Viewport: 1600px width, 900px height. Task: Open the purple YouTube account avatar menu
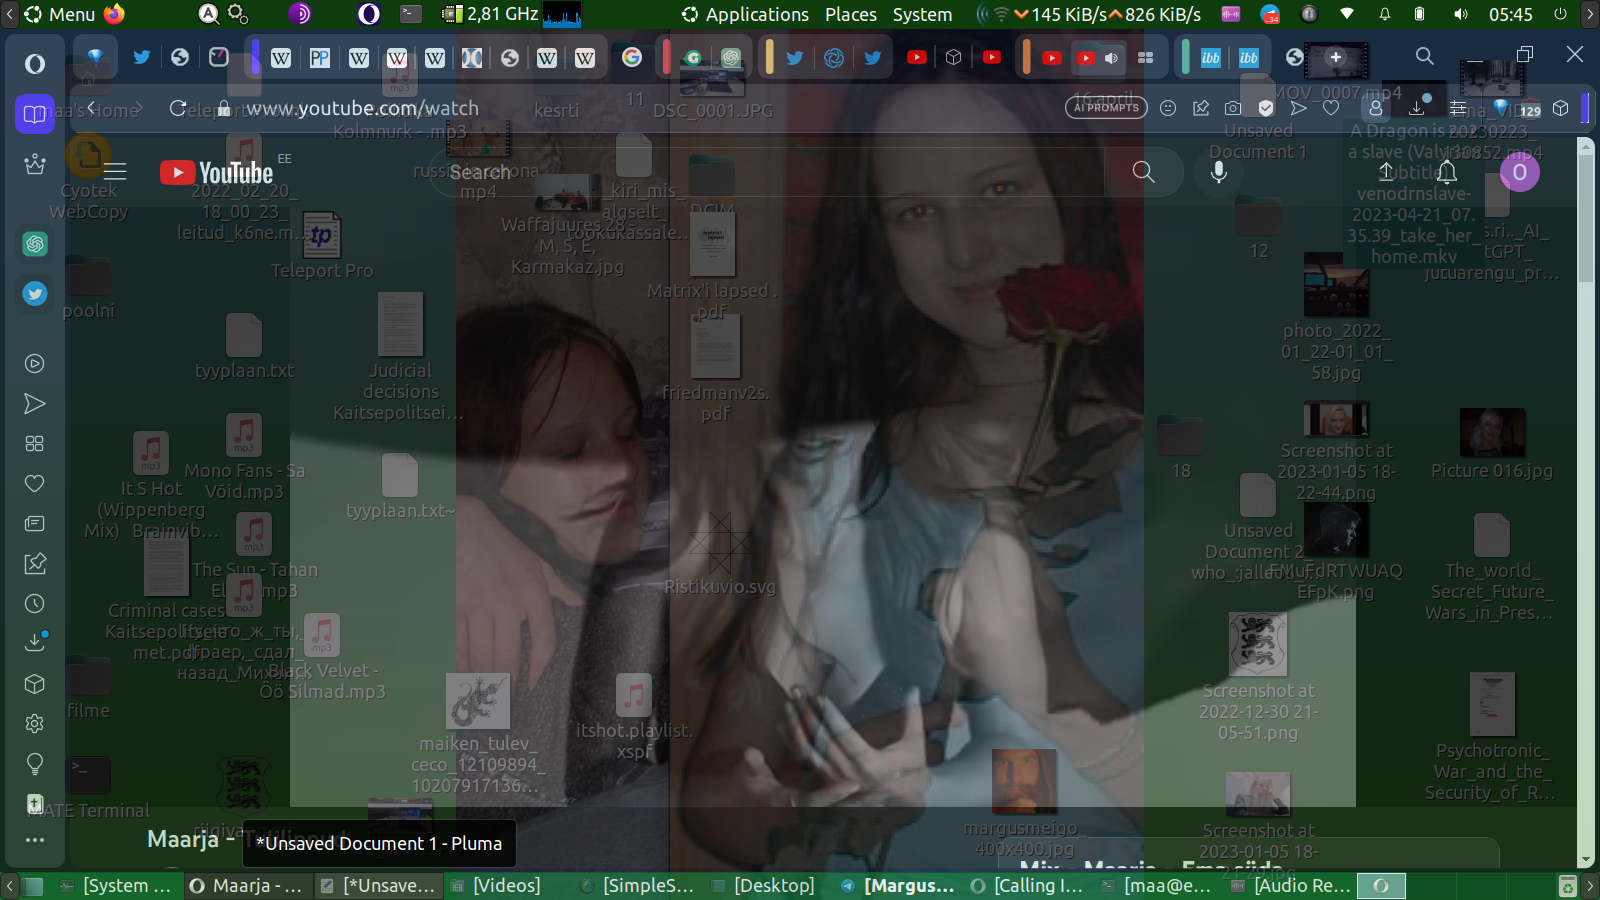click(x=1519, y=172)
